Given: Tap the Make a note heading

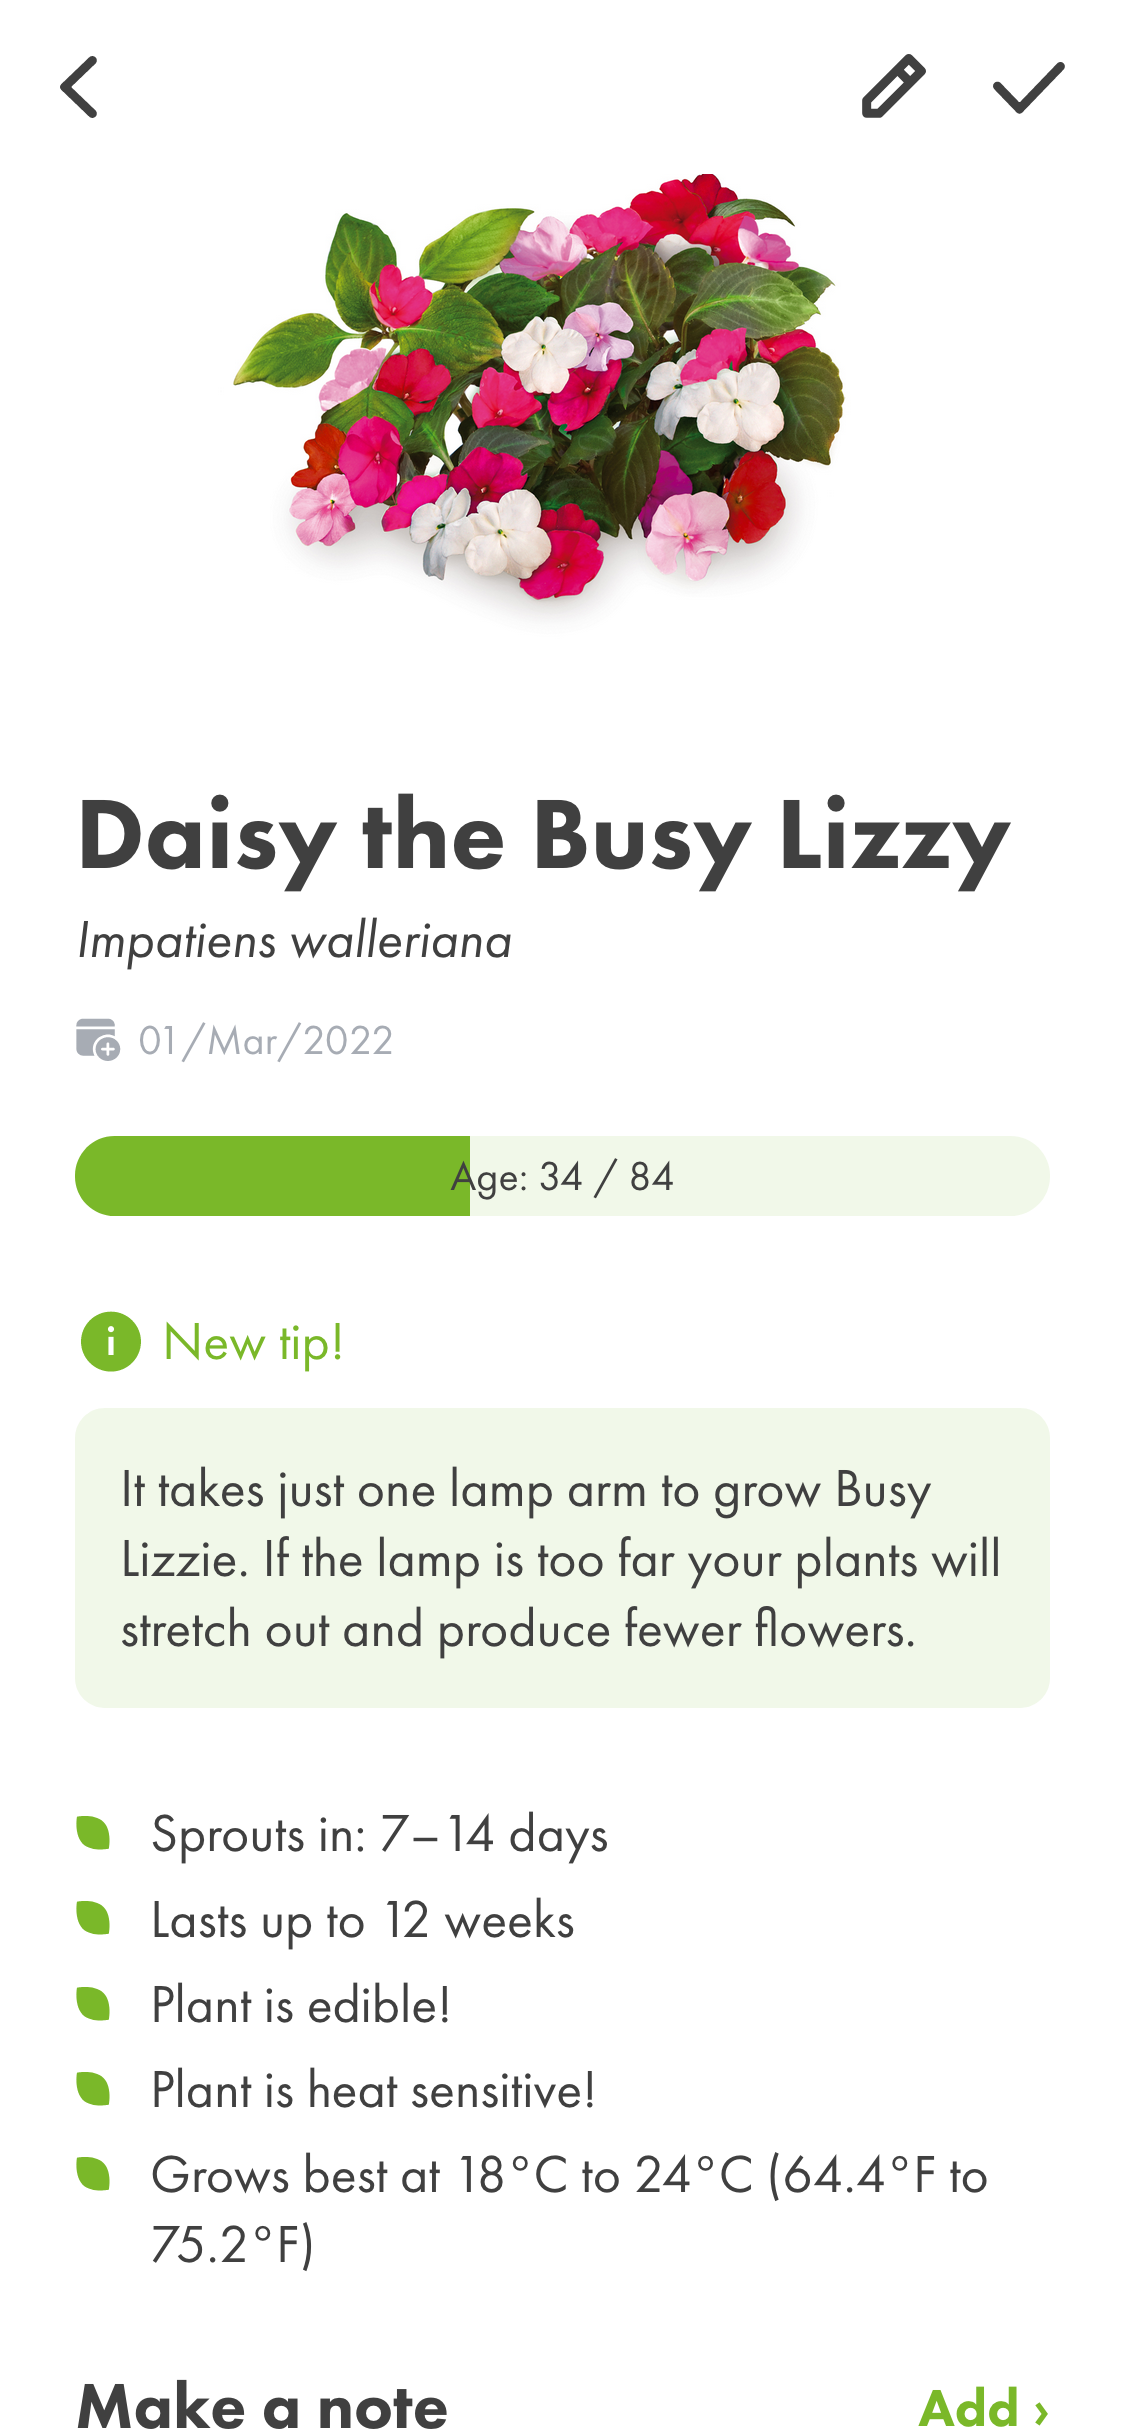Looking at the screenshot, I should [262, 2406].
